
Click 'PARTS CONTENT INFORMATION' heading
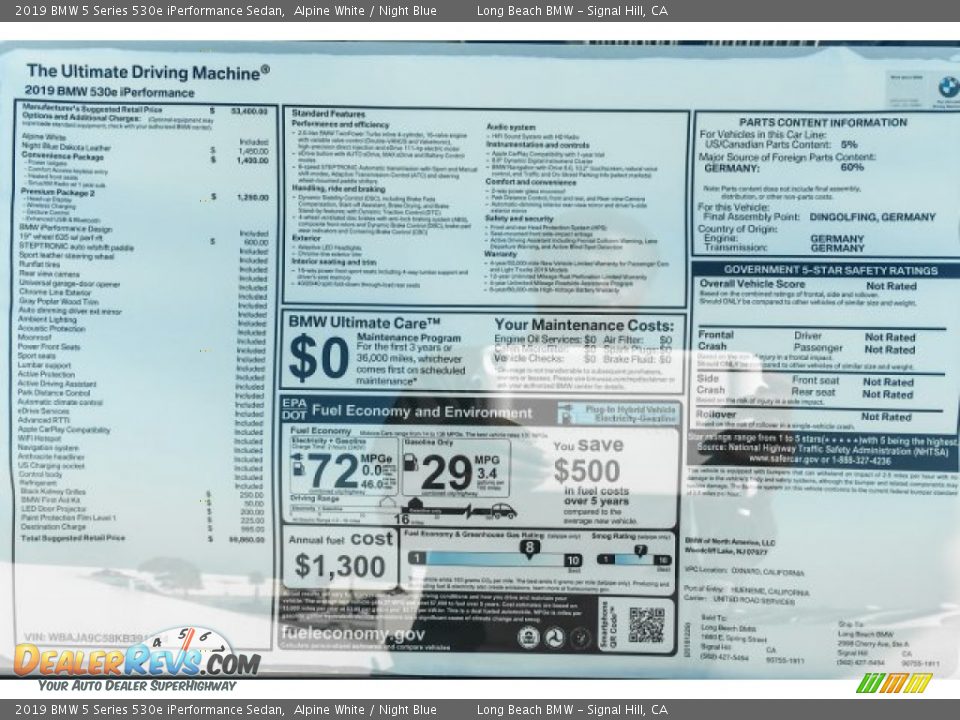pos(823,122)
